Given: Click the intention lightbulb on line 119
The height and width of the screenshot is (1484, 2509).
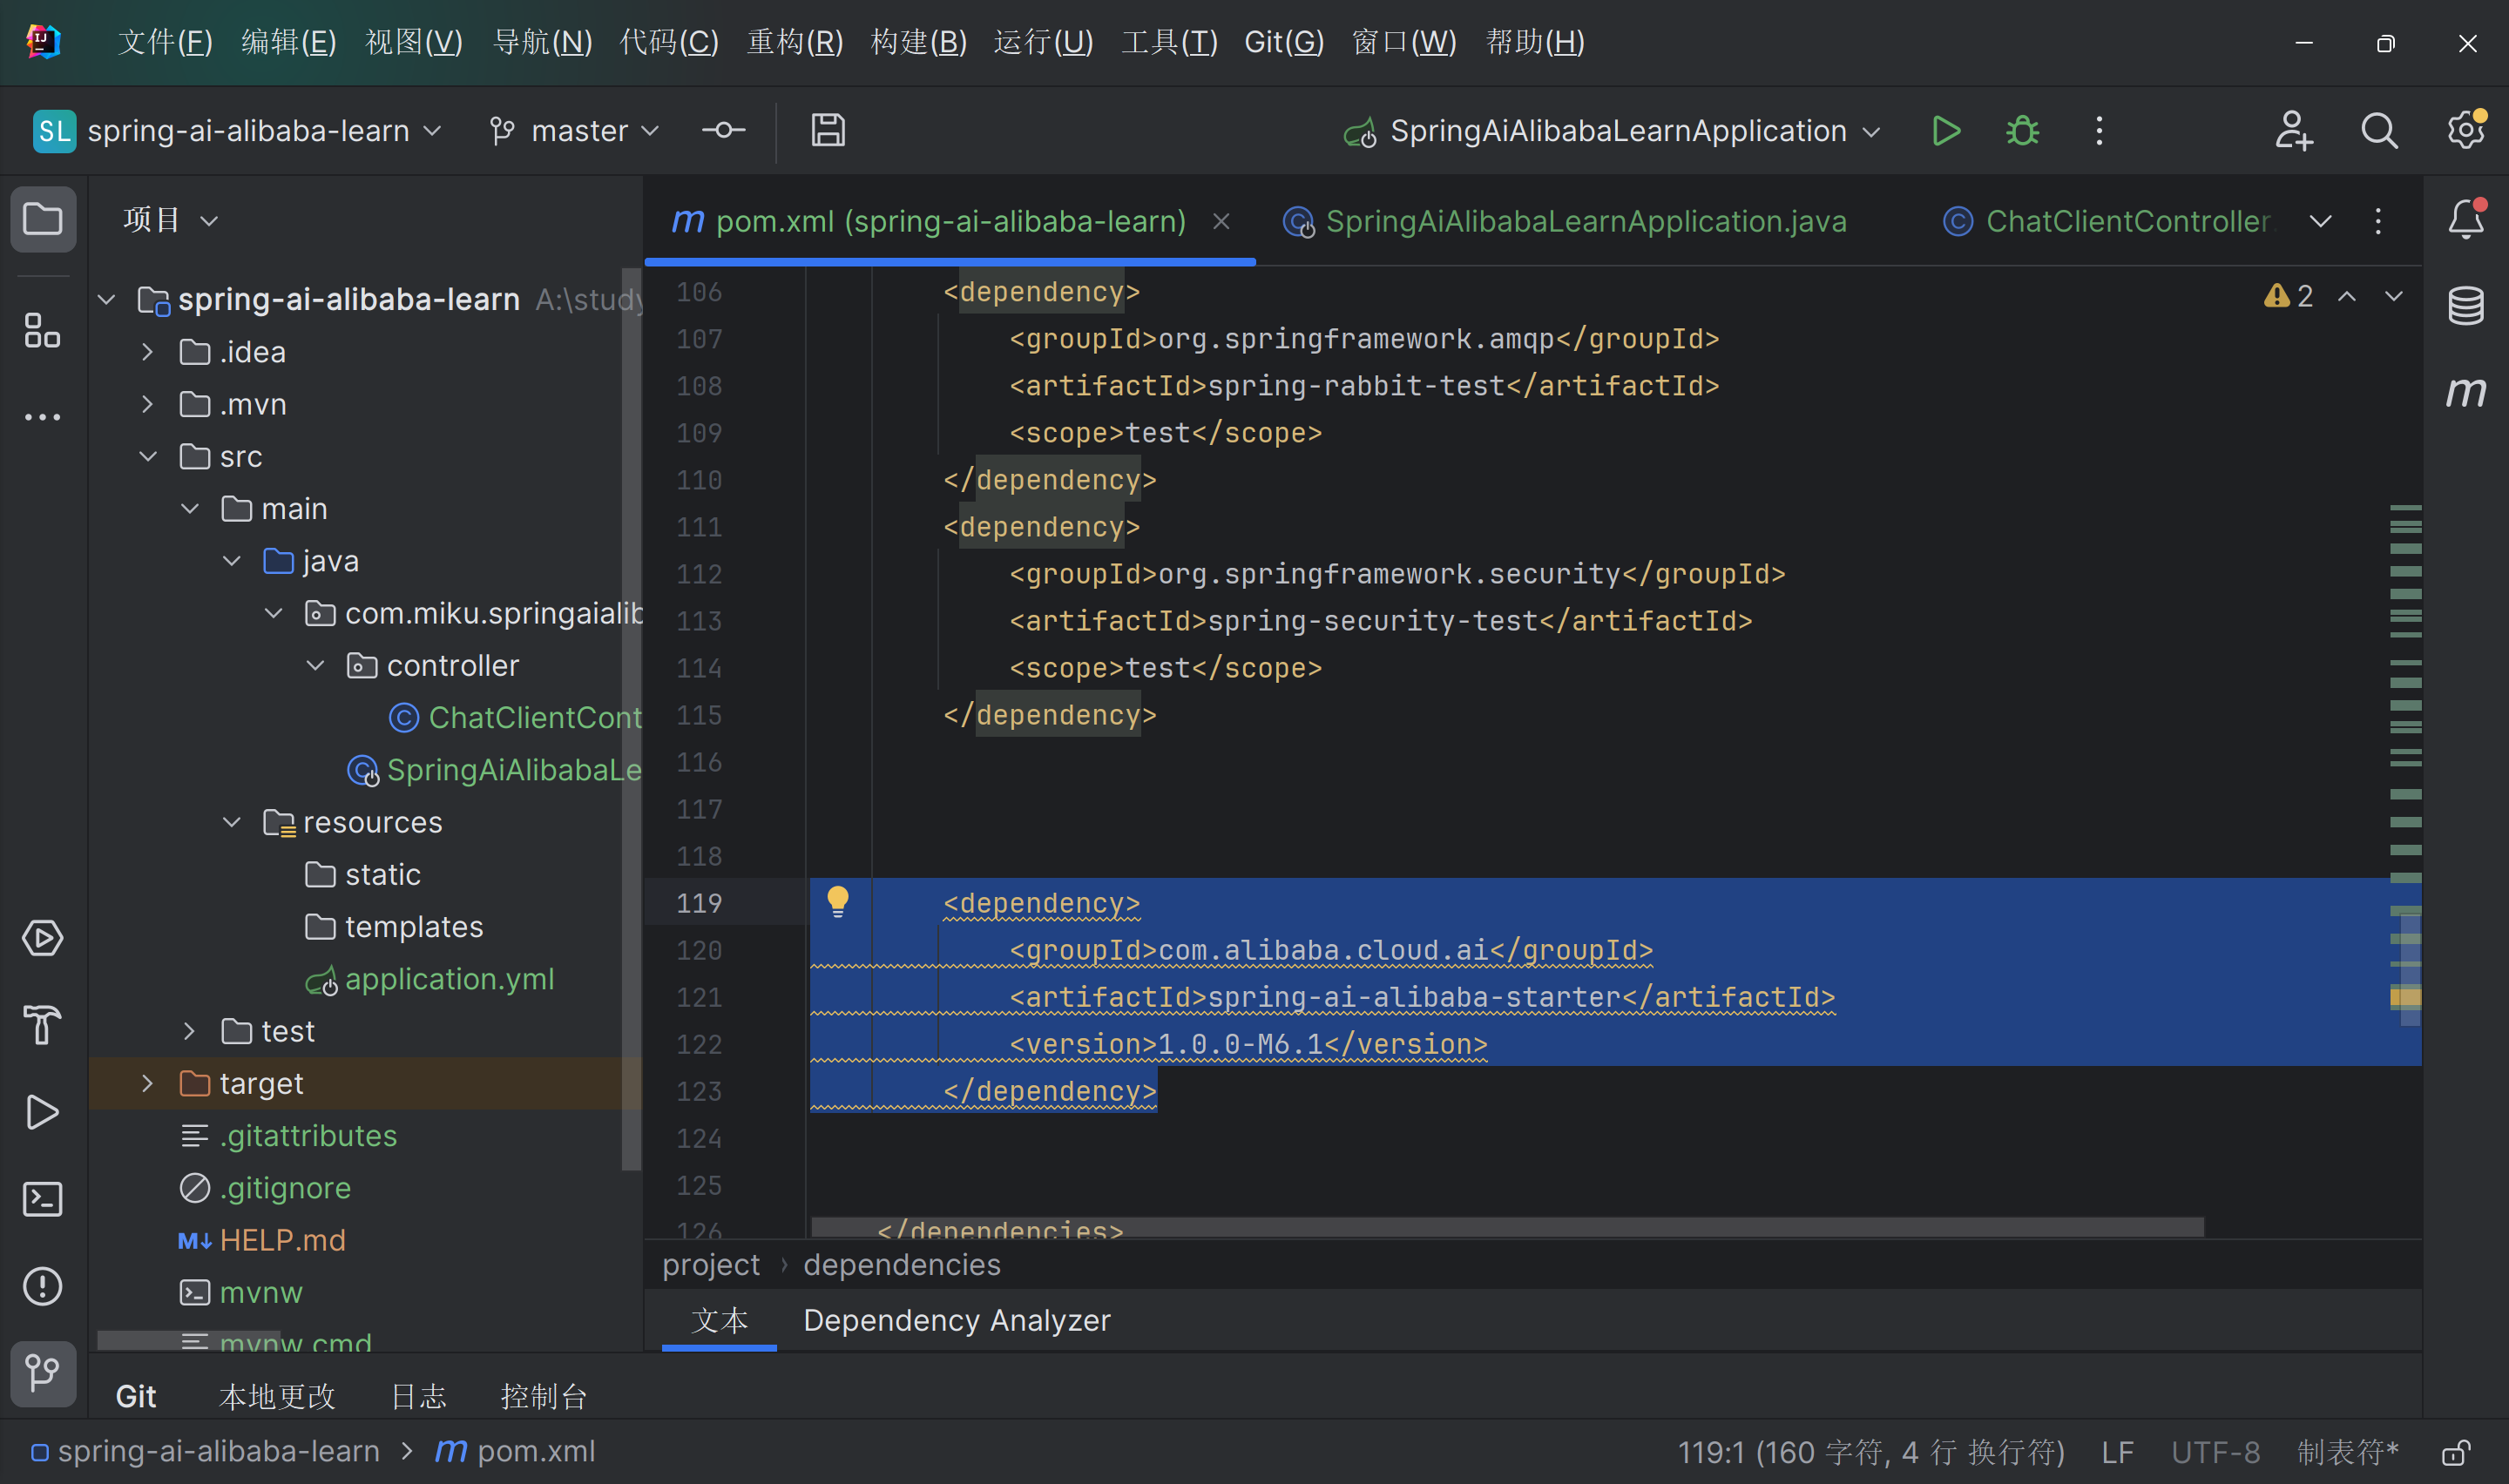Looking at the screenshot, I should click(838, 901).
